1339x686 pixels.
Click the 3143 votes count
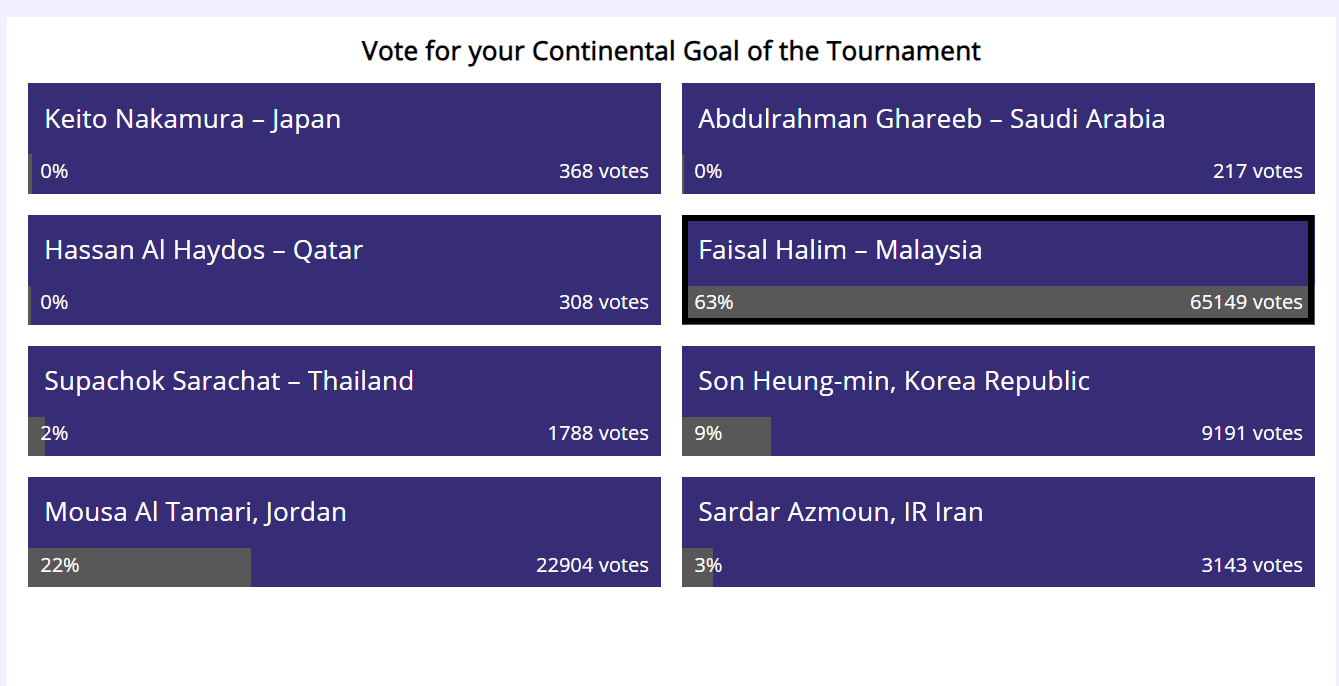[x=1252, y=565]
